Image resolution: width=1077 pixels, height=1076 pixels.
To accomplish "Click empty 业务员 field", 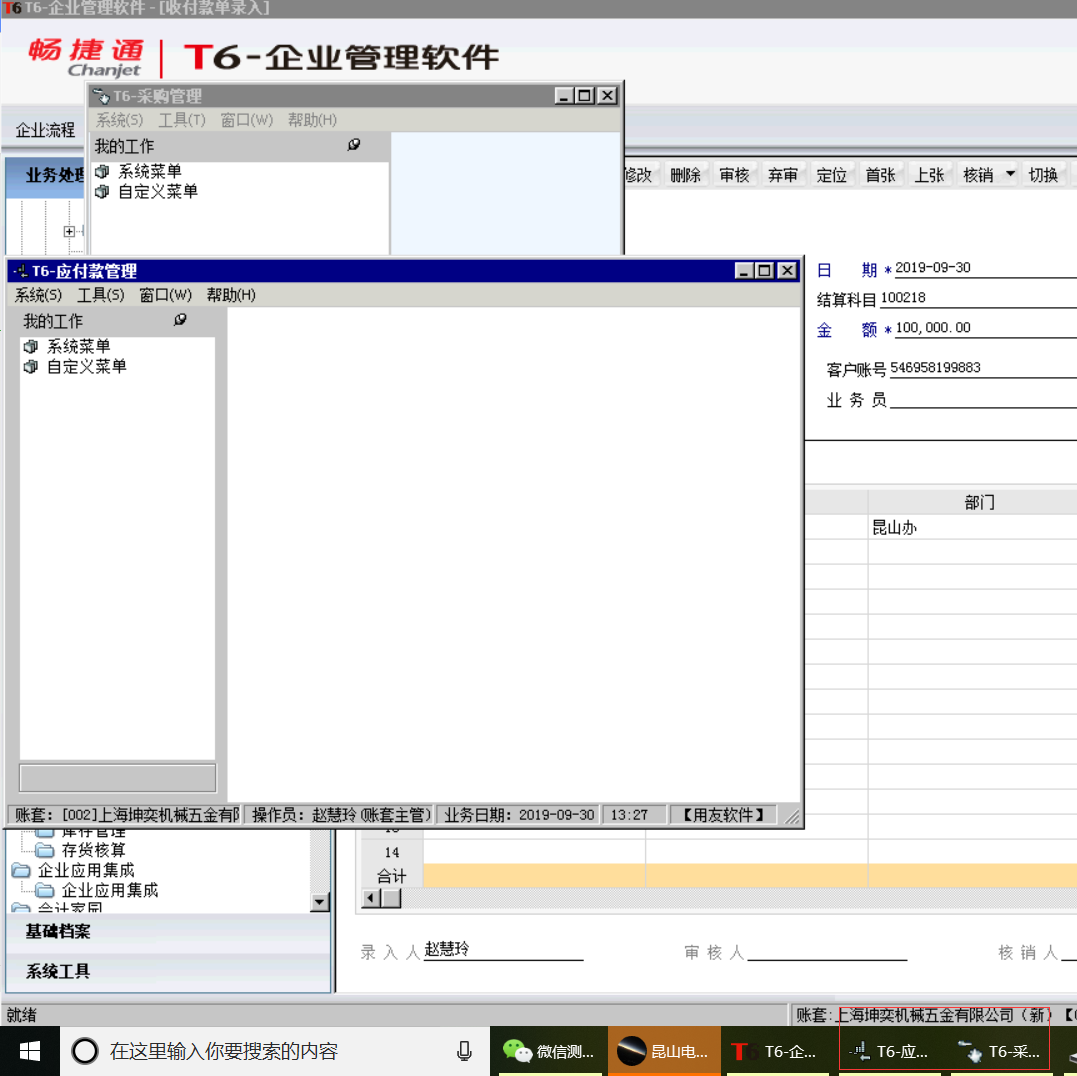I will [983, 399].
